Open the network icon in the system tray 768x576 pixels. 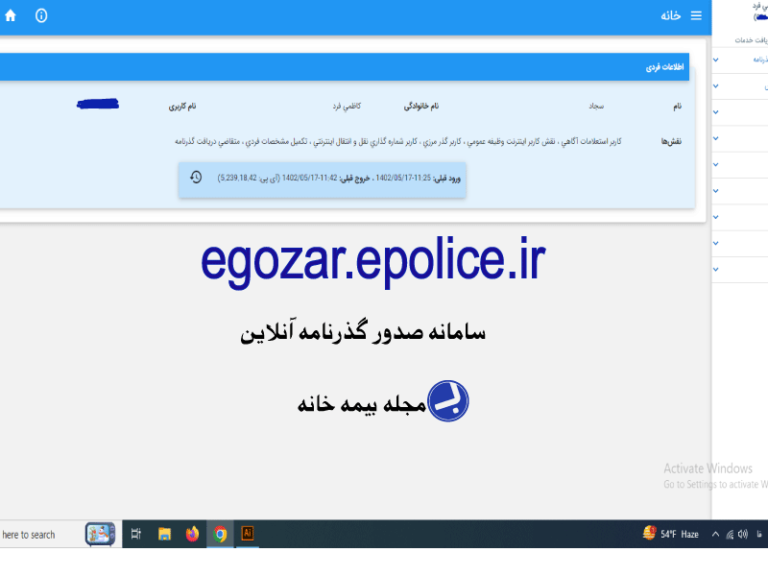point(730,534)
